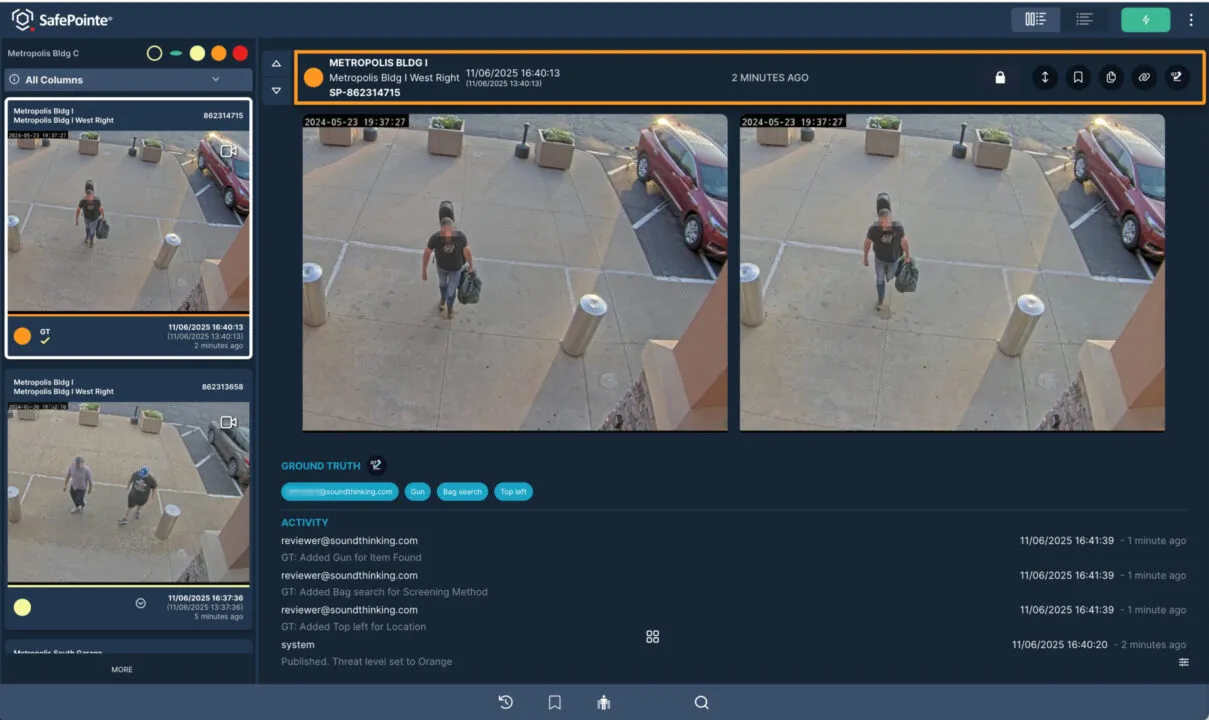Switch to the list view toggle top right
The image size is (1209, 720).
coord(1083,19)
